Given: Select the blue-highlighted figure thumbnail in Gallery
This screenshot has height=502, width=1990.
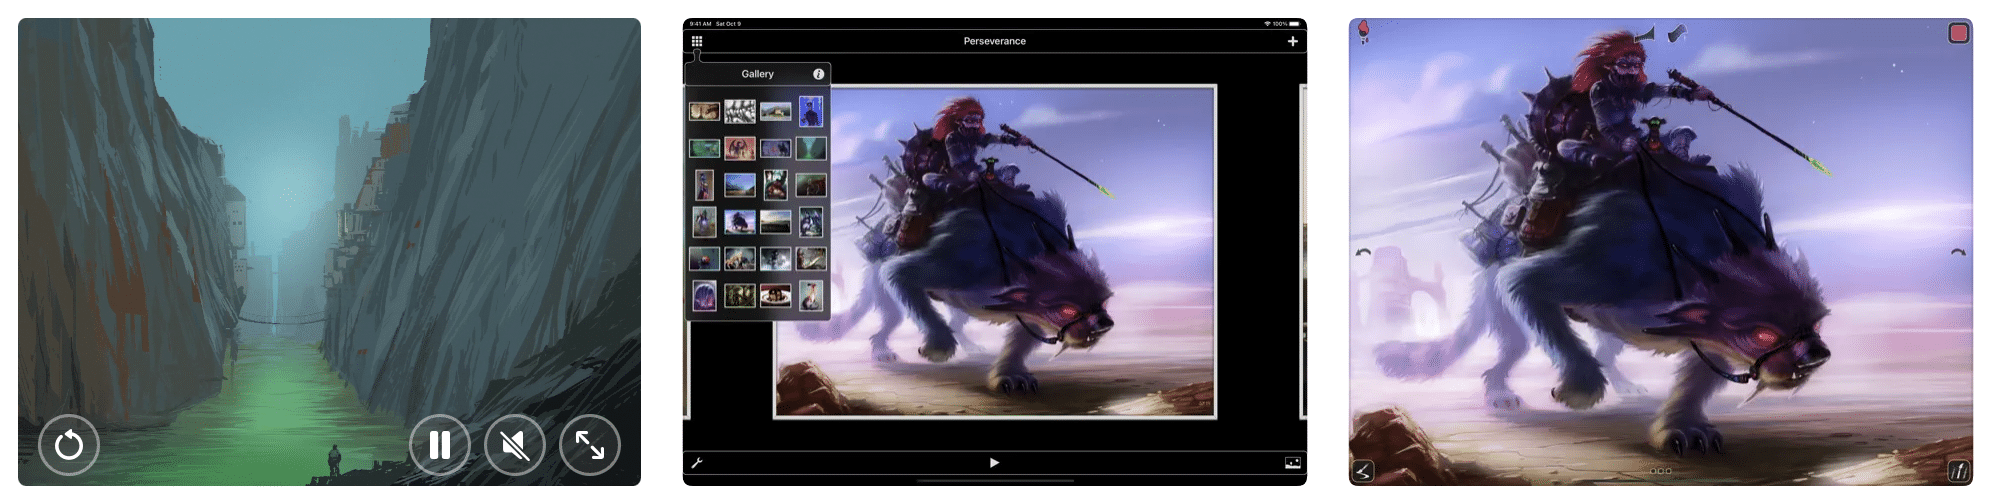Looking at the screenshot, I should 811,111.
